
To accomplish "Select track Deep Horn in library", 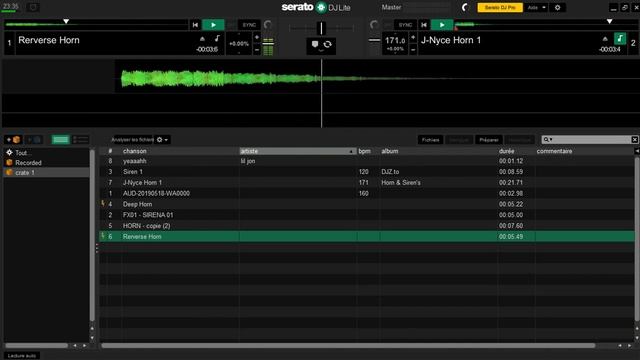I will [x=367, y=204].
